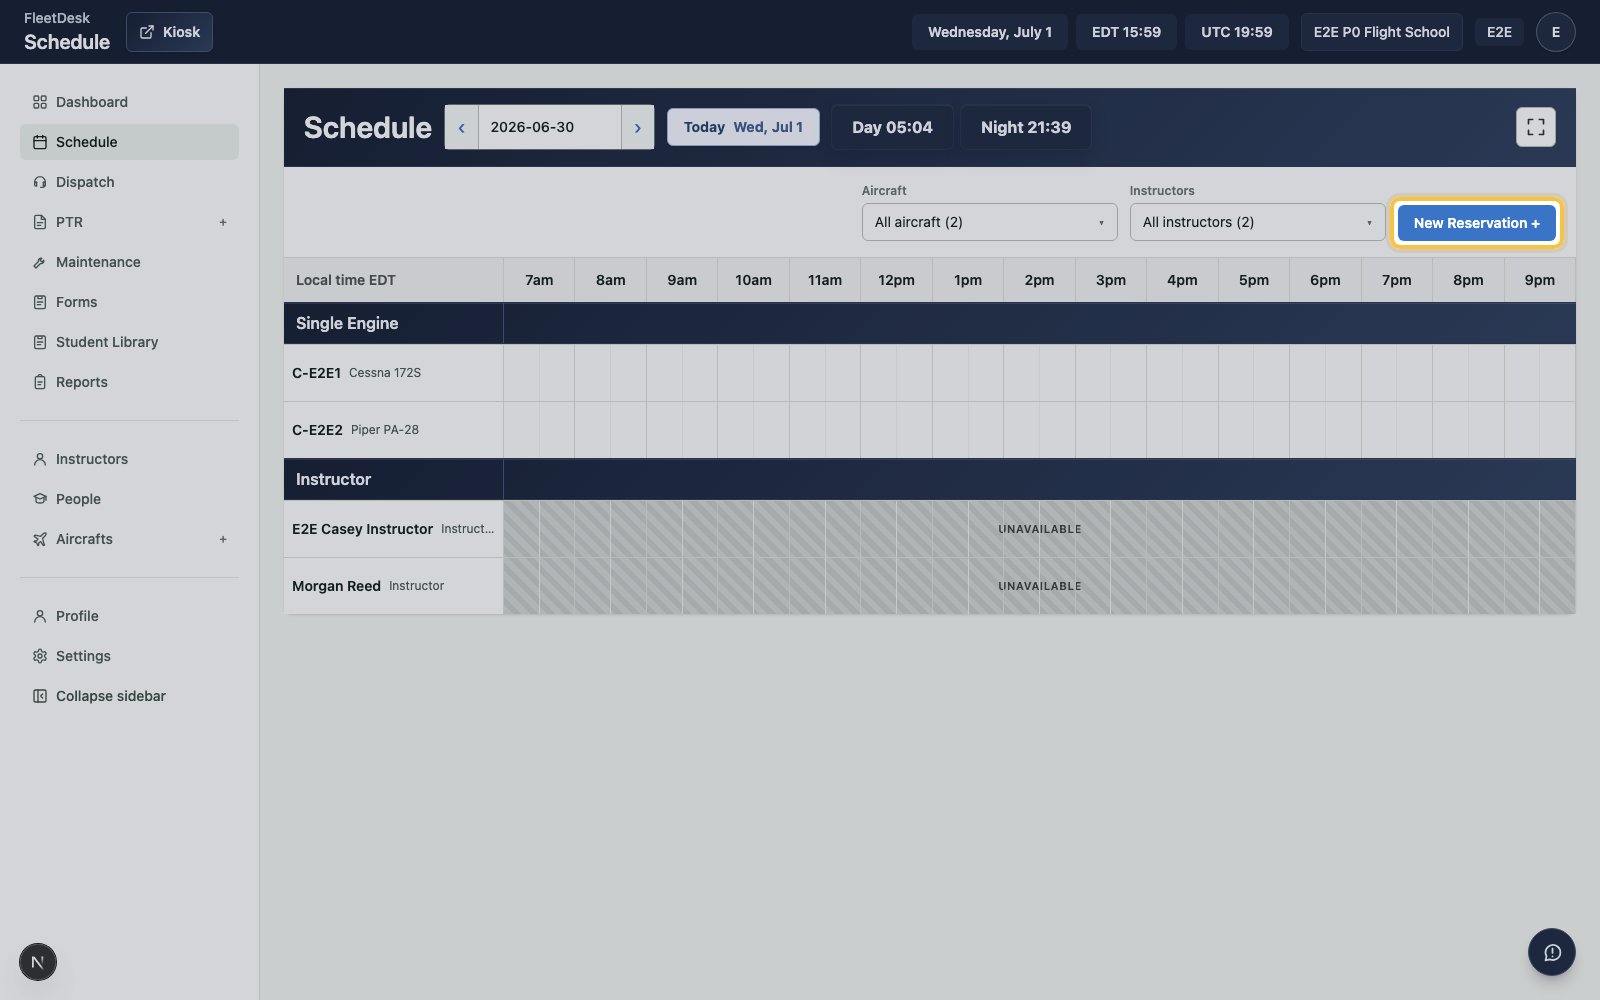Open Reports menu item
The height and width of the screenshot is (1000, 1600).
pos(129,382)
